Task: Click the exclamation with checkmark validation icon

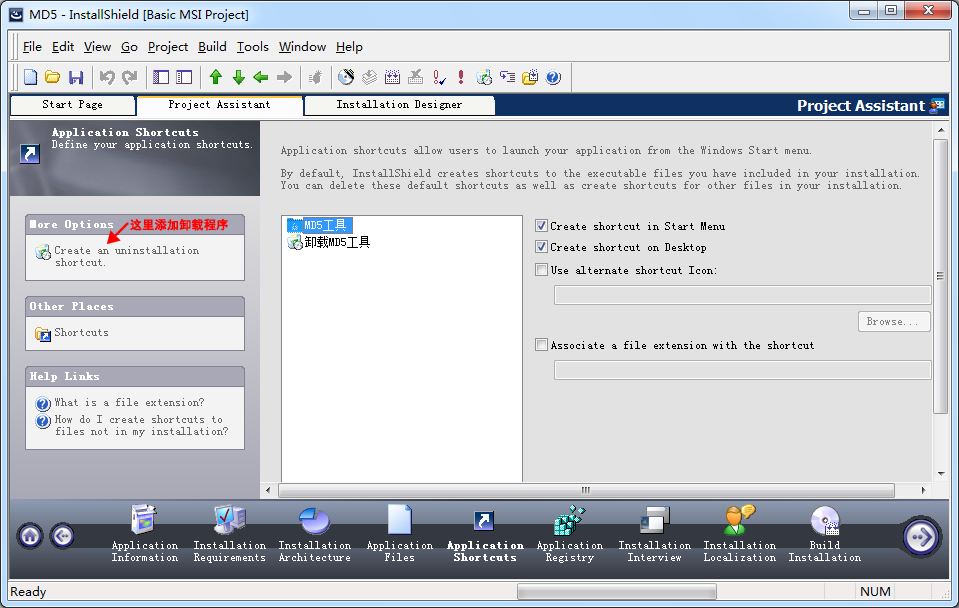Action: coord(439,77)
